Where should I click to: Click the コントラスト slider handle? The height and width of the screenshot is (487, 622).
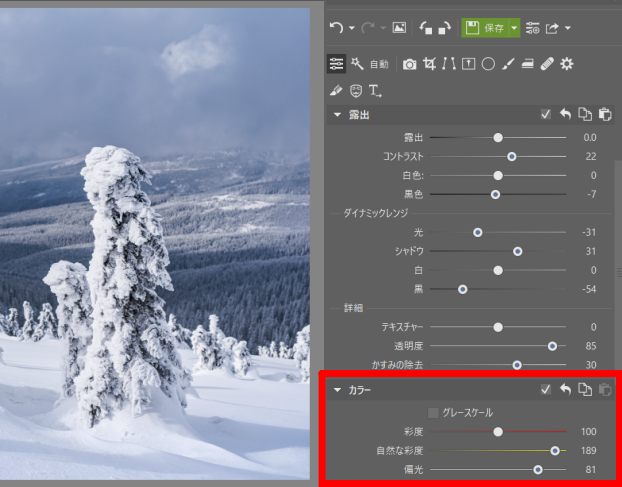click(512, 157)
